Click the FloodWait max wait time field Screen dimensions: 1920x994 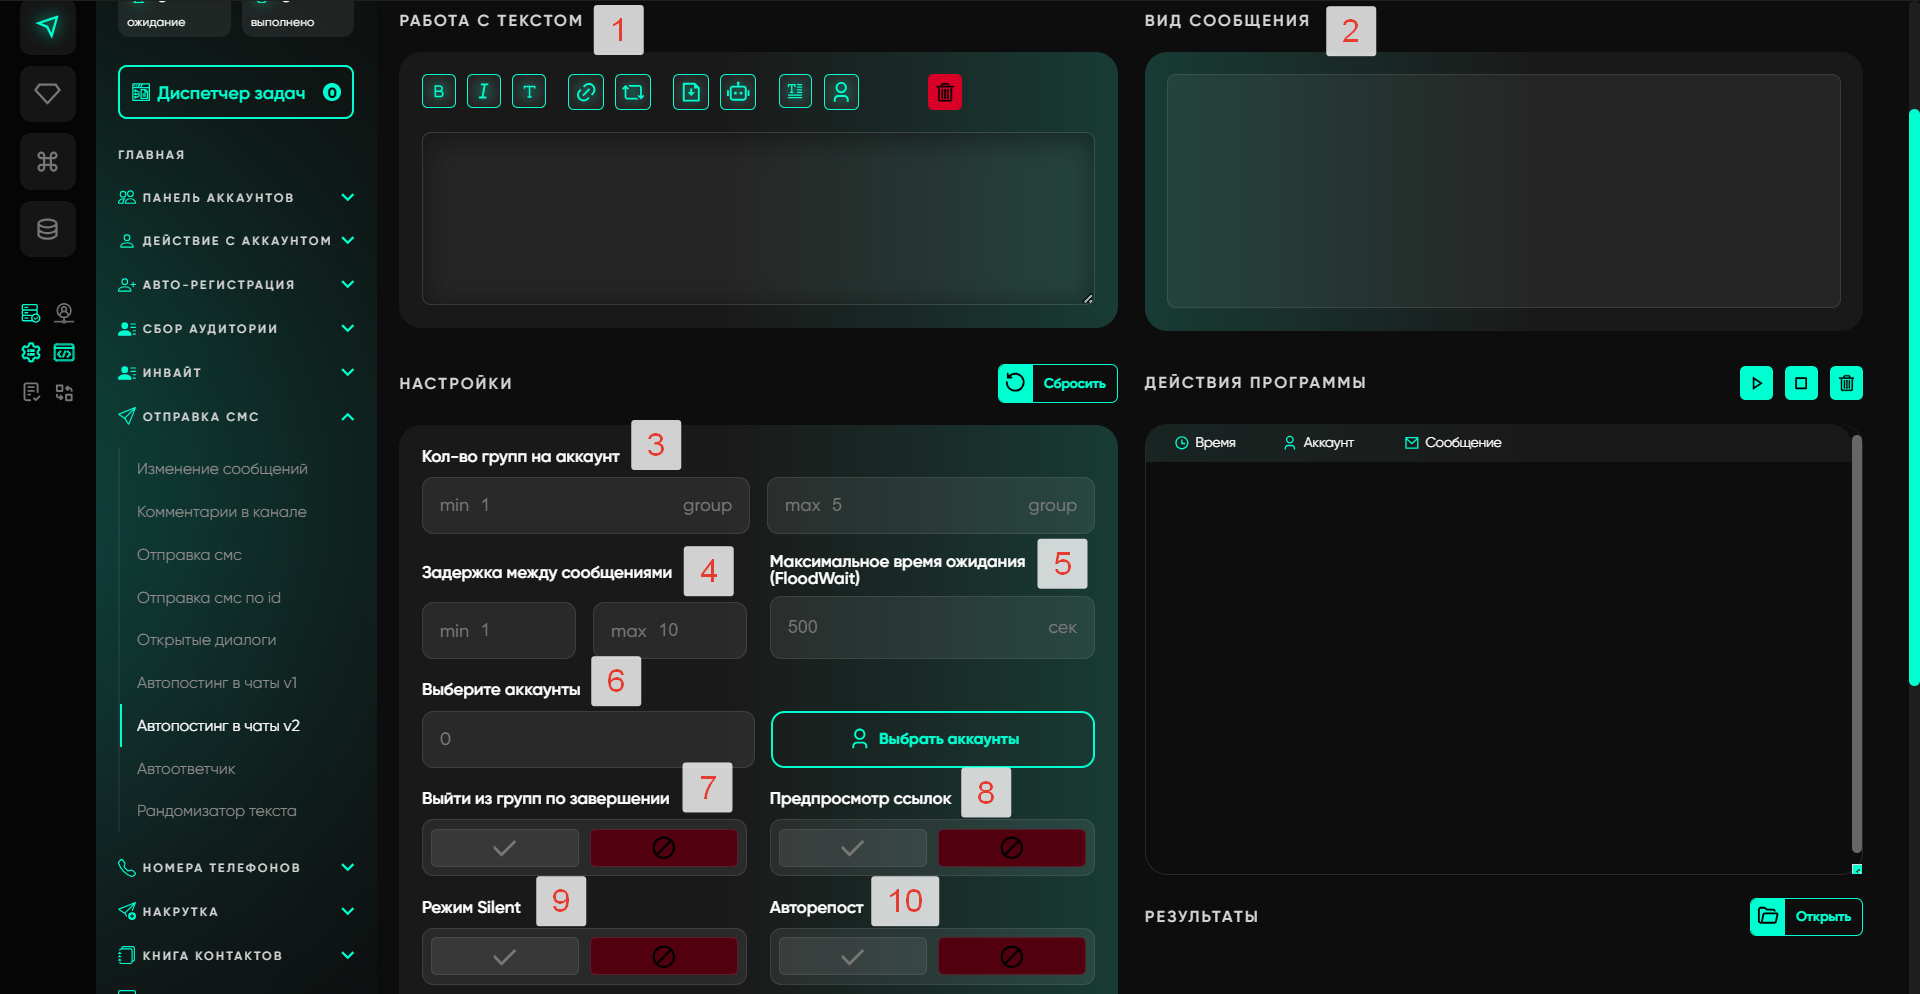(931, 628)
